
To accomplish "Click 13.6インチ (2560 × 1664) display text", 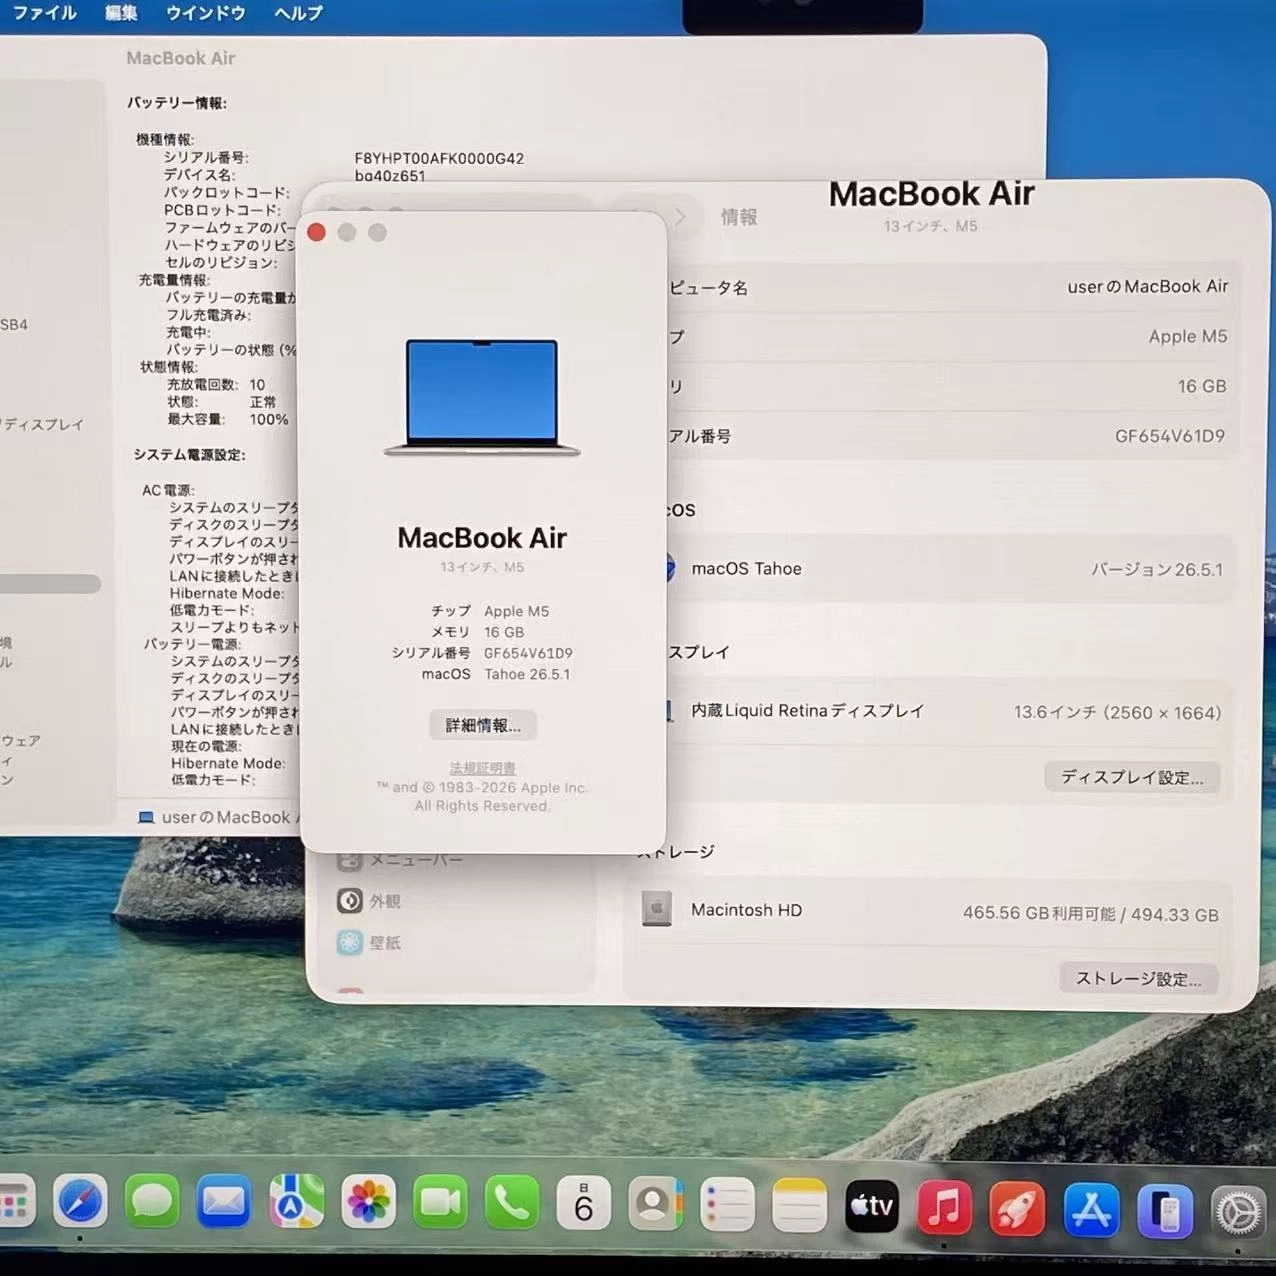I will (x=1117, y=713).
